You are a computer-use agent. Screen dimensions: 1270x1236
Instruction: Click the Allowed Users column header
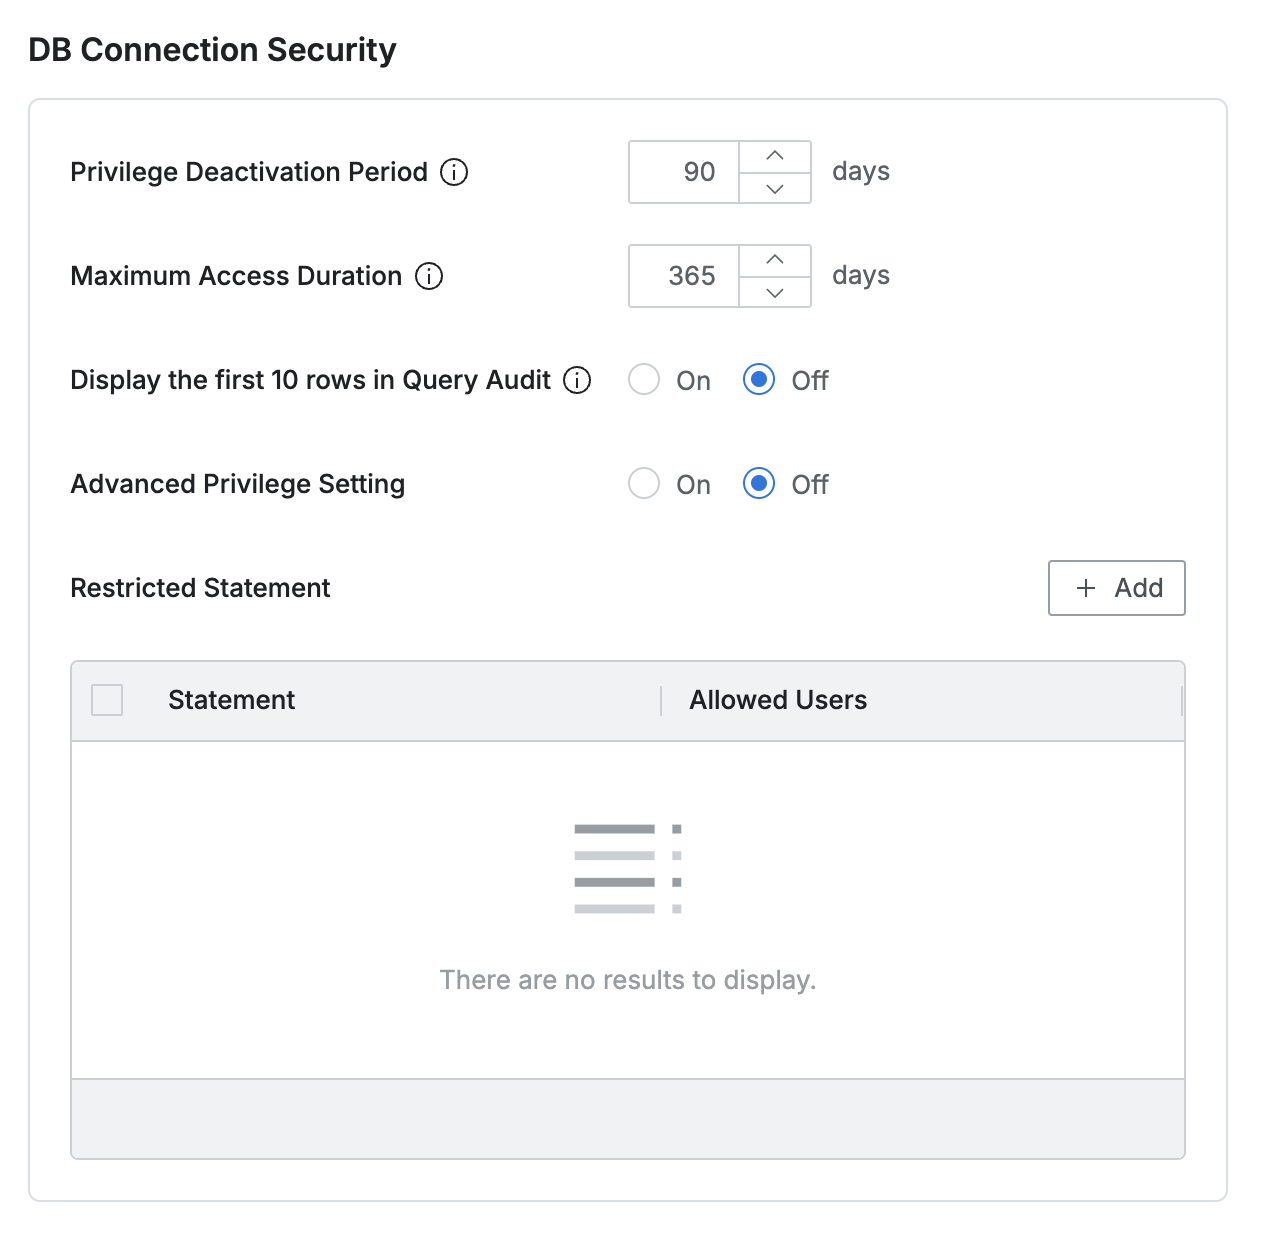click(778, 700)
